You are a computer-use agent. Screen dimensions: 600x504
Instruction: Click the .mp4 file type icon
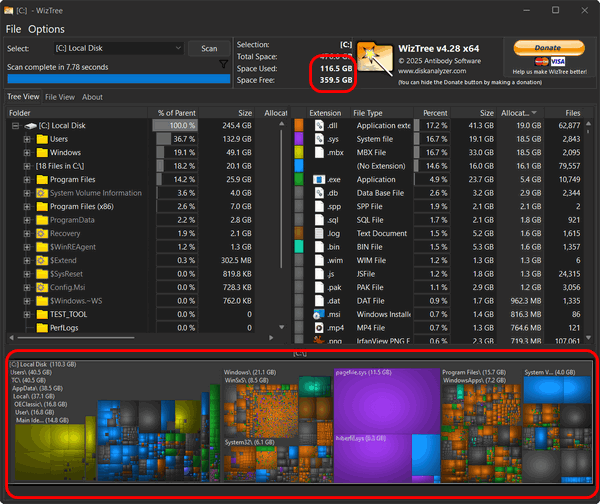(319, 328)
